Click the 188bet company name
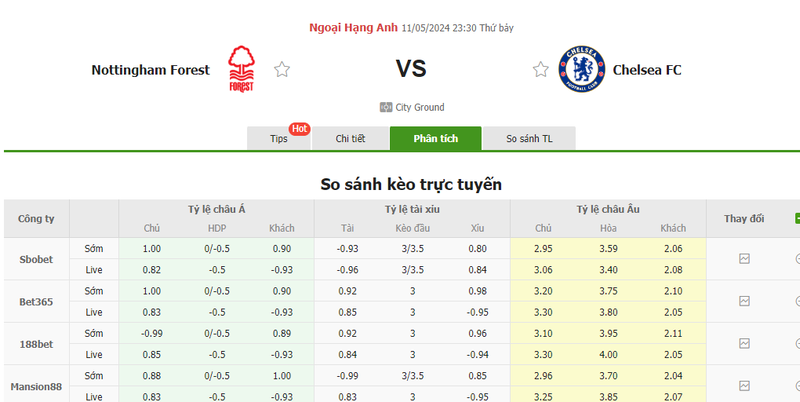 [36, 344]
